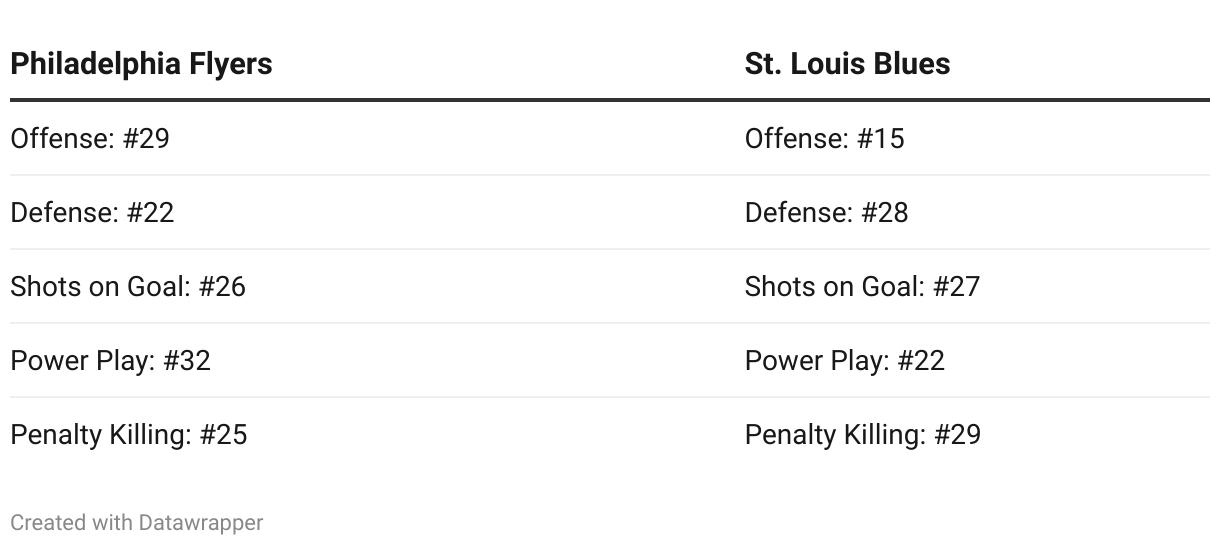This screenshot has height=546, width=1220.
Task: Select the Blues Power Play: #22 cell
Action: pyautogui.click(x=845, y=360)
